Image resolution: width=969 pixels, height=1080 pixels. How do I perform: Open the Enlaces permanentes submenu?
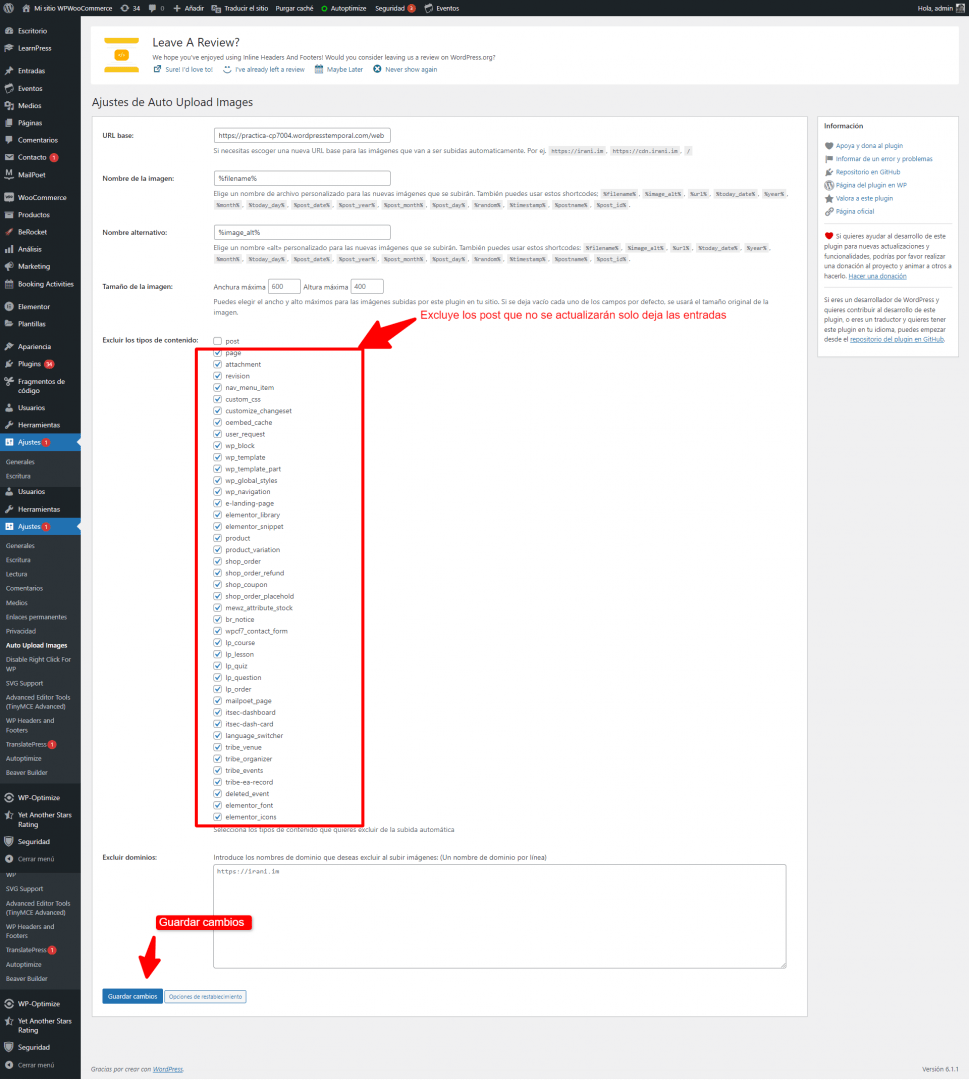point(37,617)
